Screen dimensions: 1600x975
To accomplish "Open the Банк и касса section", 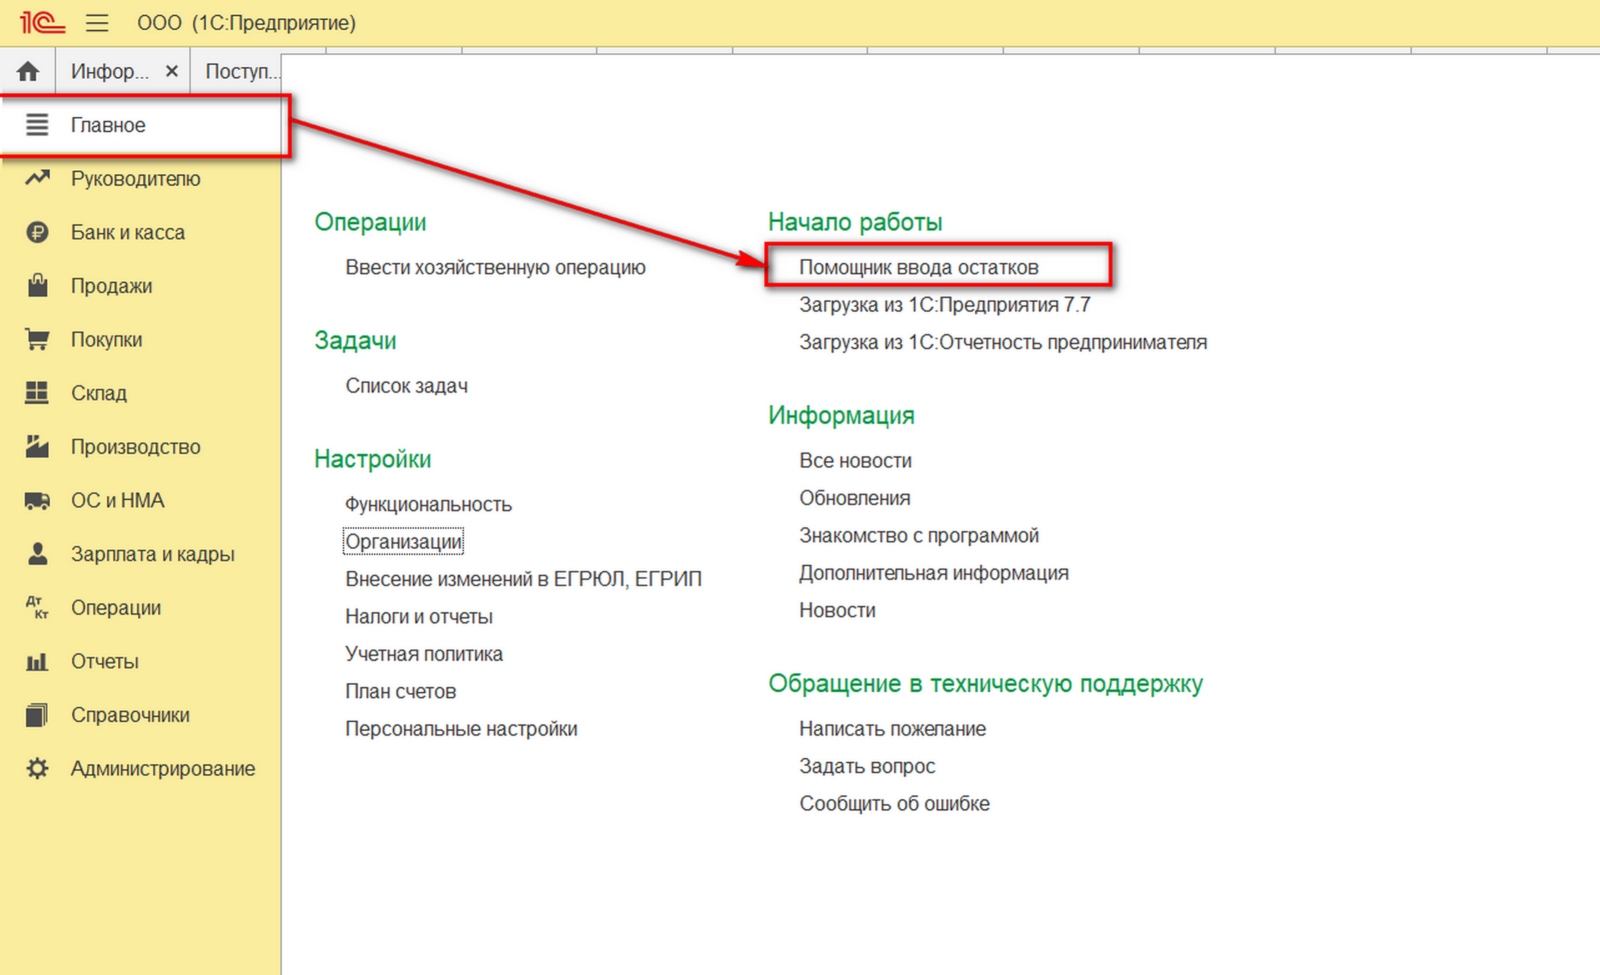I will coord(128,233).
